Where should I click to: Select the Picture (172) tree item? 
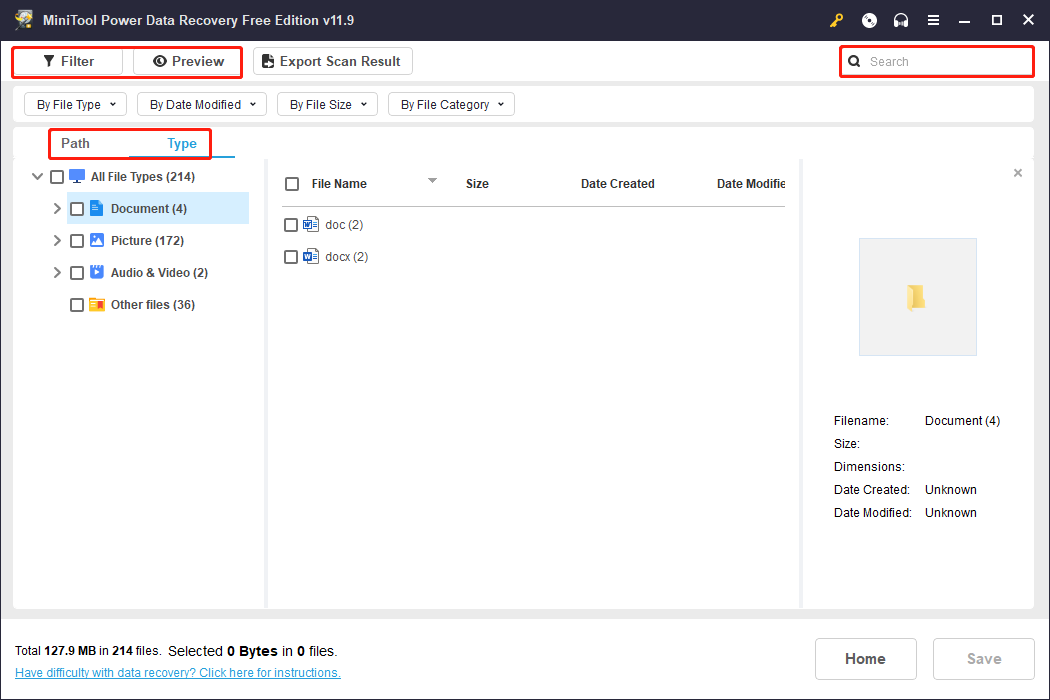point(147,240)
